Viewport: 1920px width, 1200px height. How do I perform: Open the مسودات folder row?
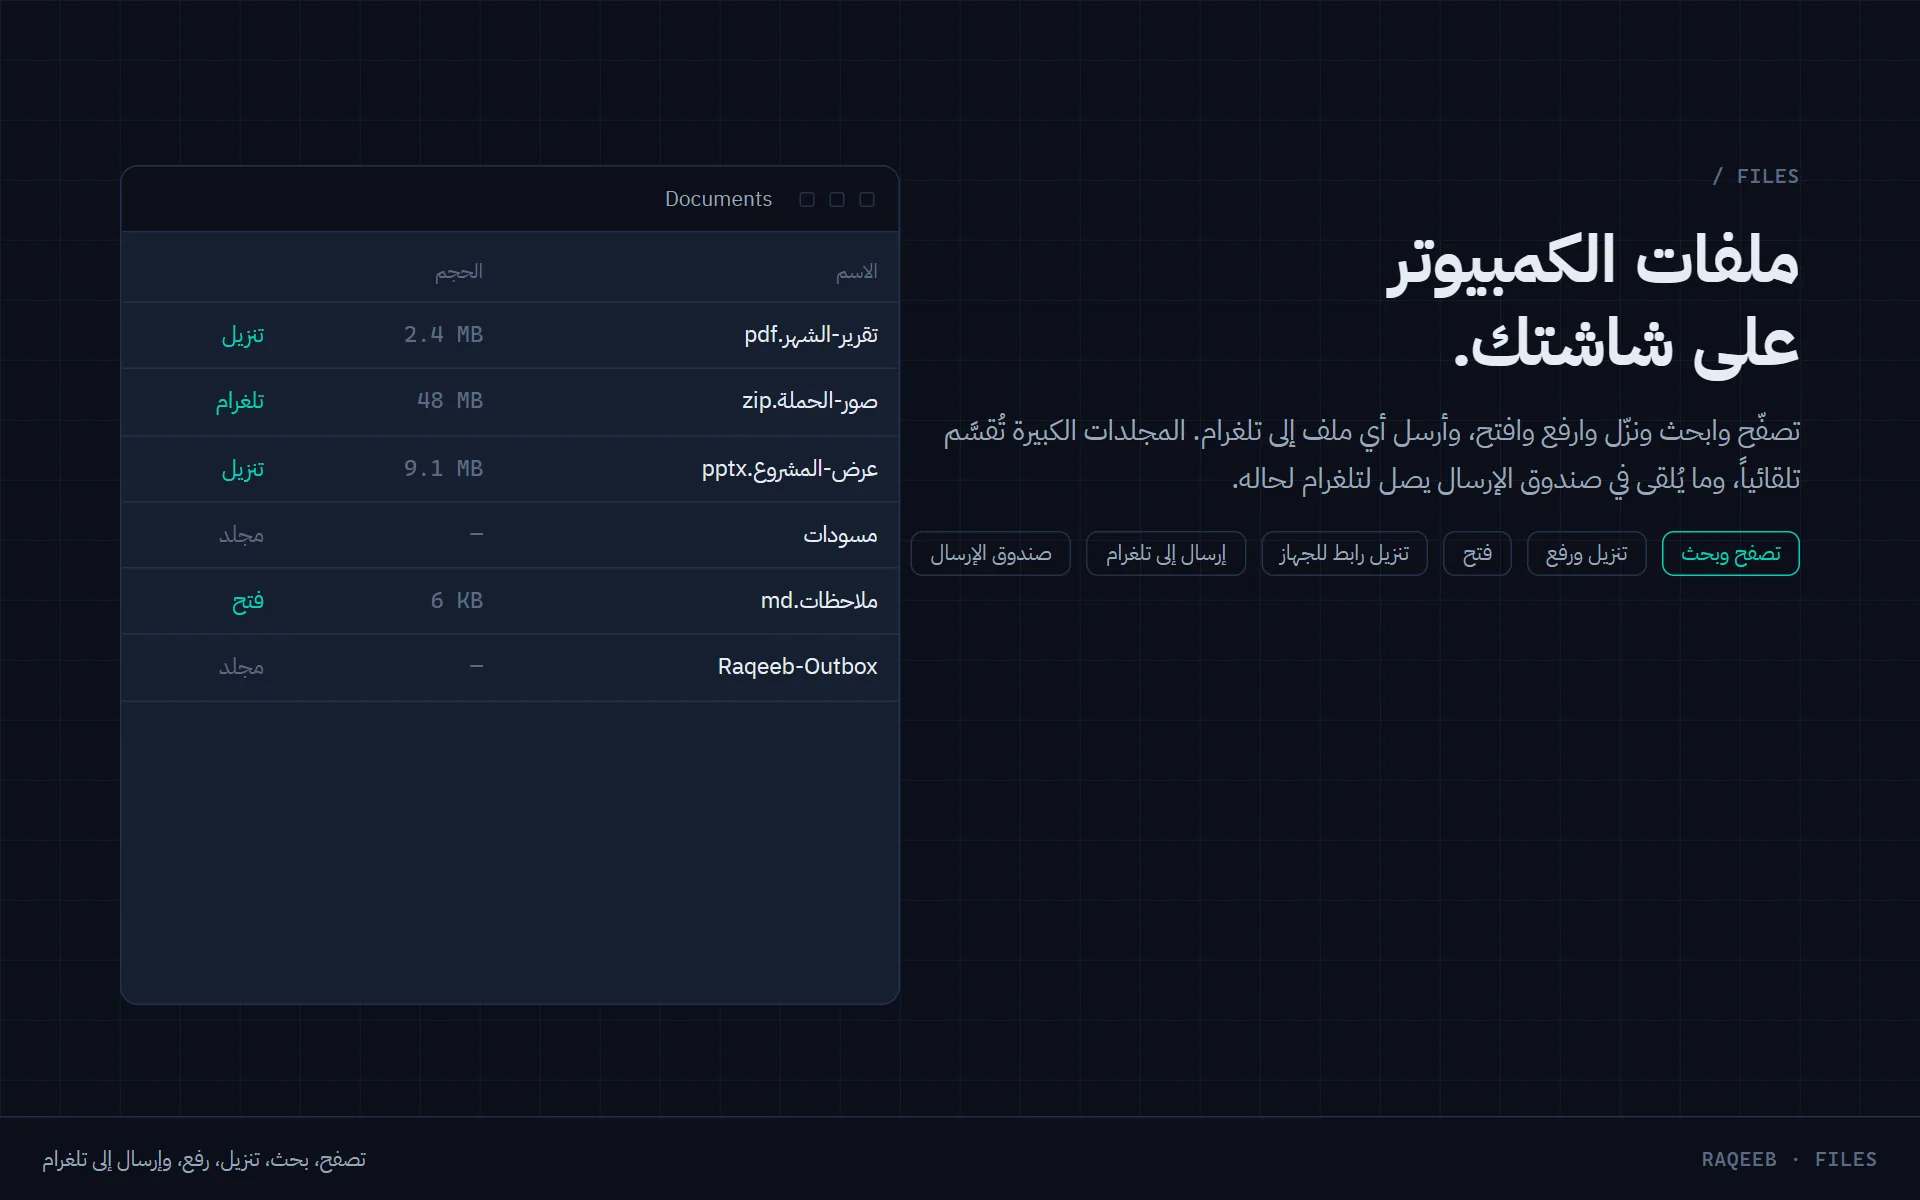point(510,535)
